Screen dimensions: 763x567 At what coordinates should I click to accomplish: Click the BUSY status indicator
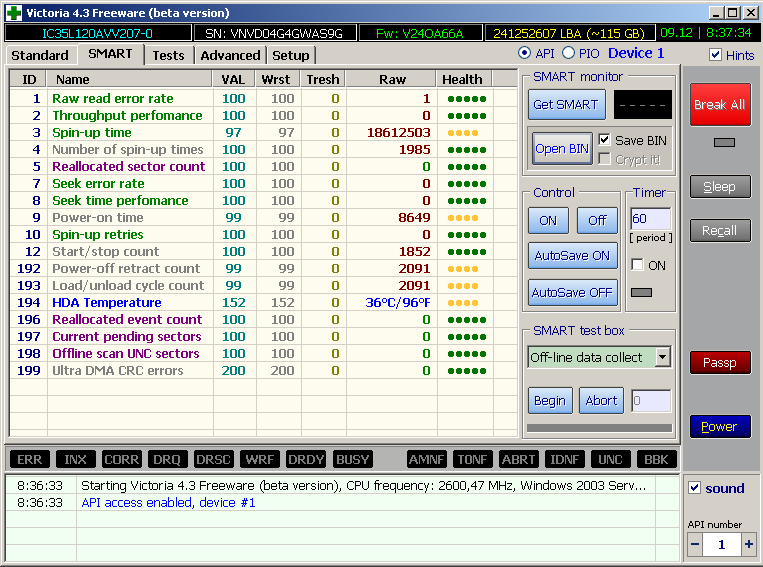click(x=352, y=459)
